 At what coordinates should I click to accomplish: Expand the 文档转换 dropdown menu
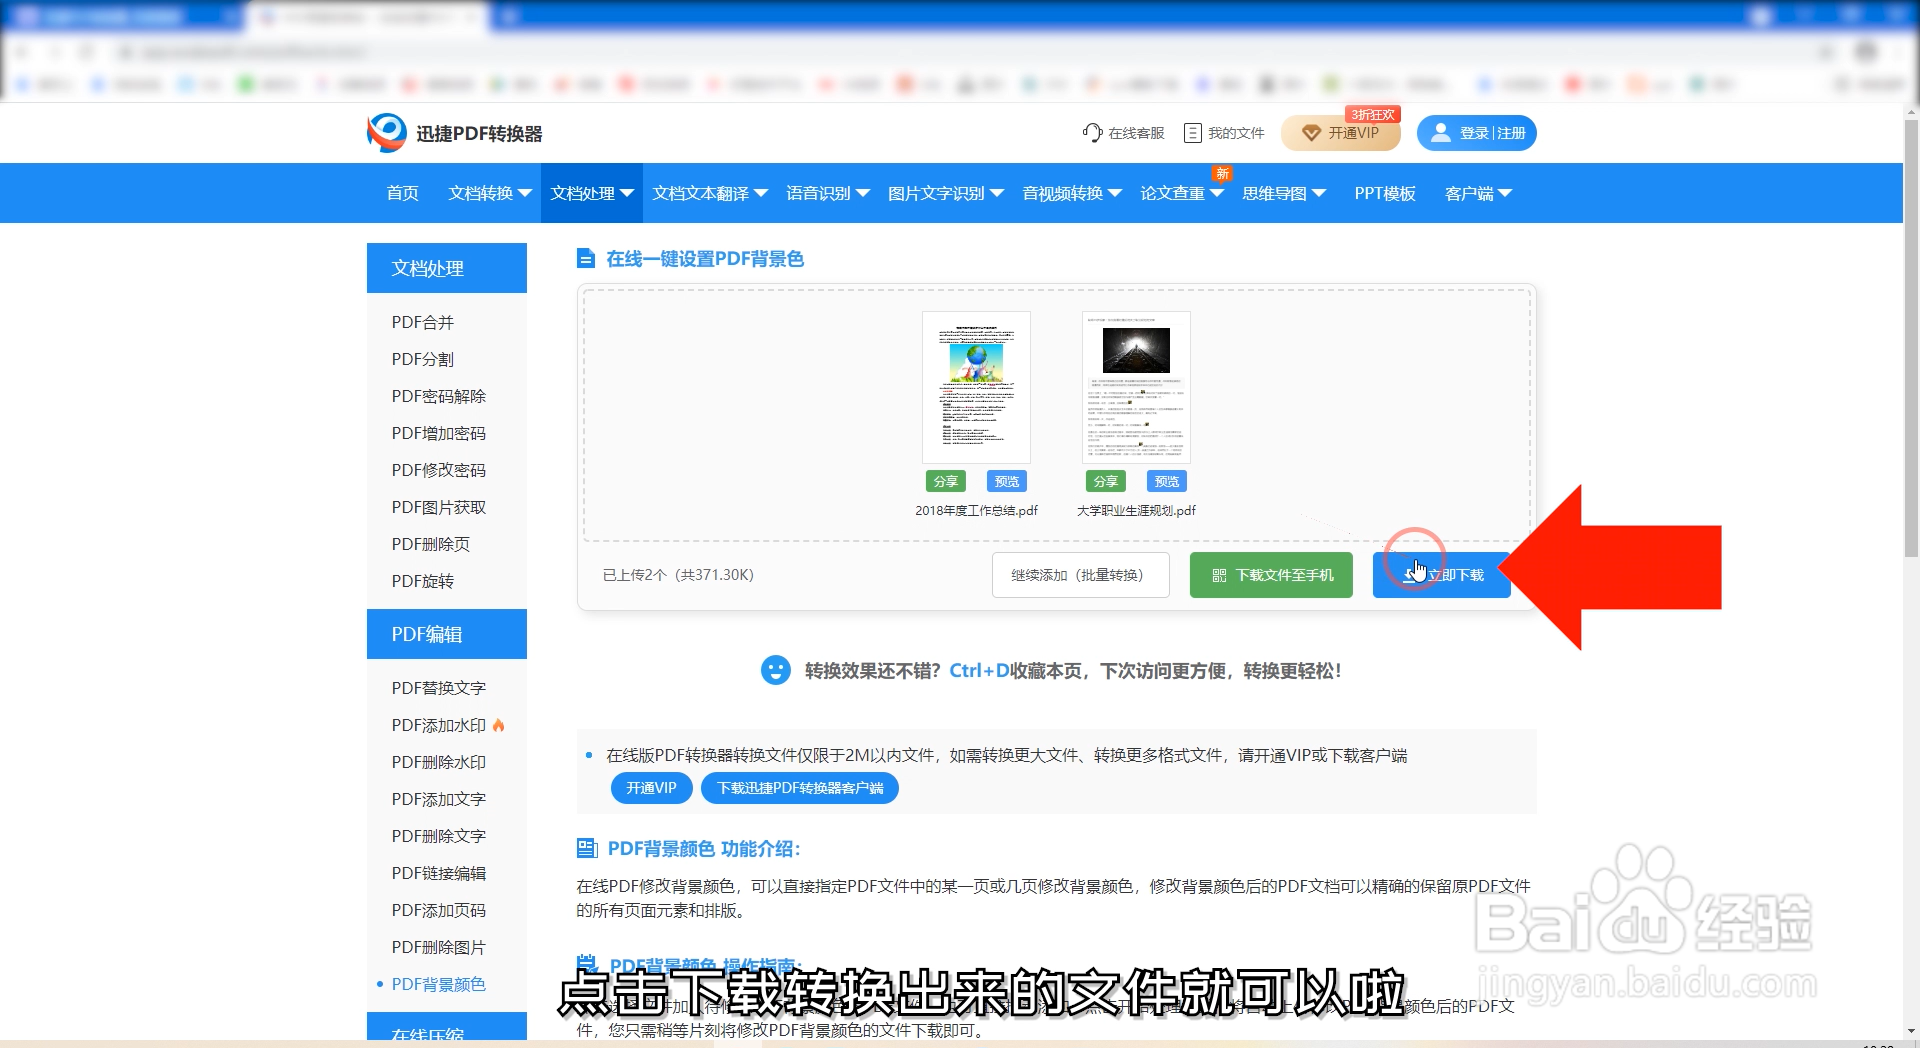point(524,193)
